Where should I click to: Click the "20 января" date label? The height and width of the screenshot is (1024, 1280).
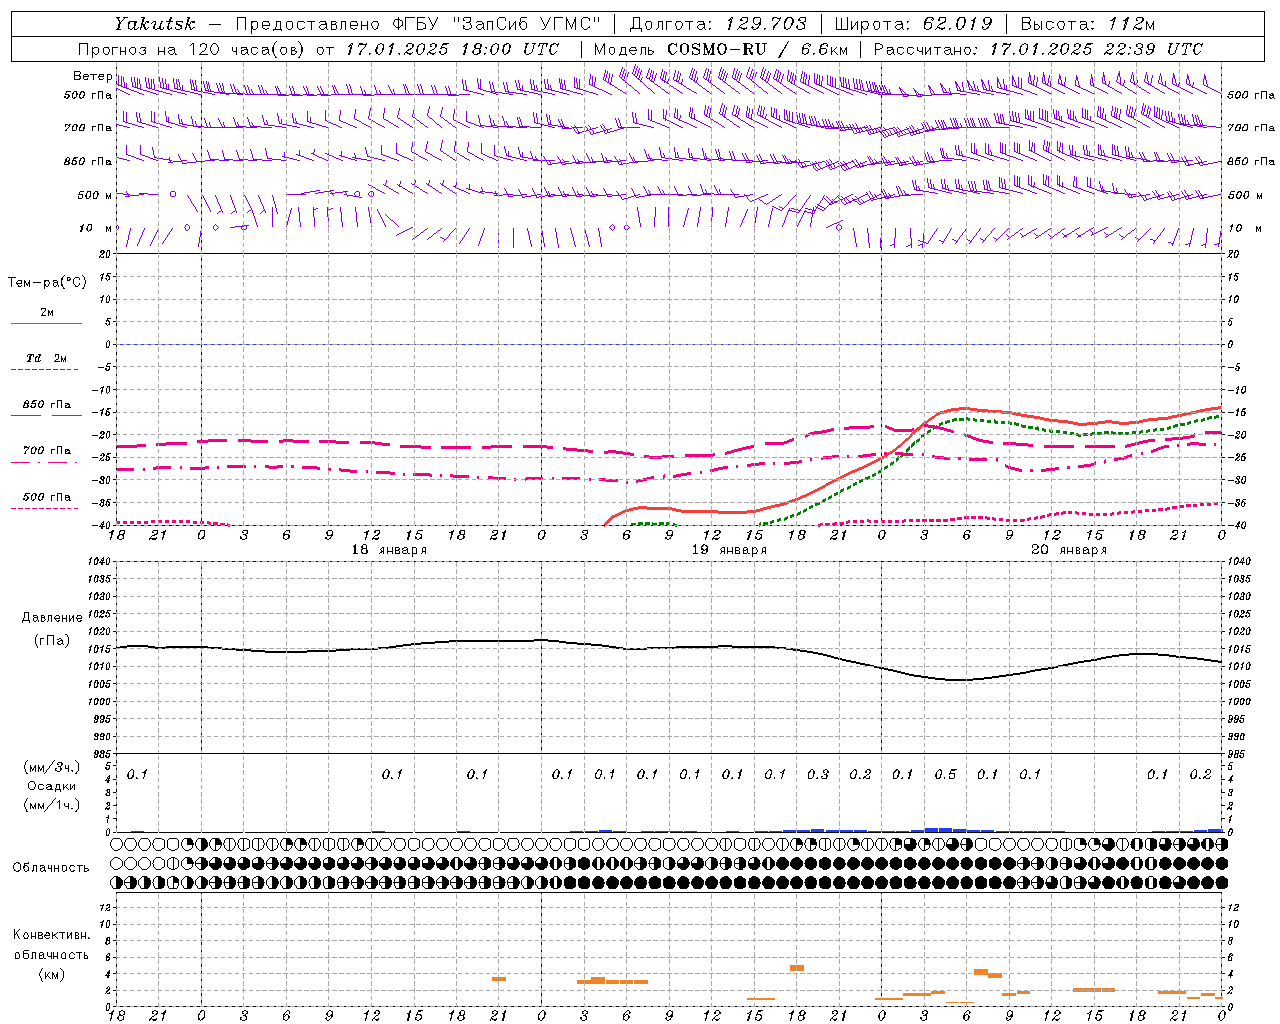(x=1069, y=550)
